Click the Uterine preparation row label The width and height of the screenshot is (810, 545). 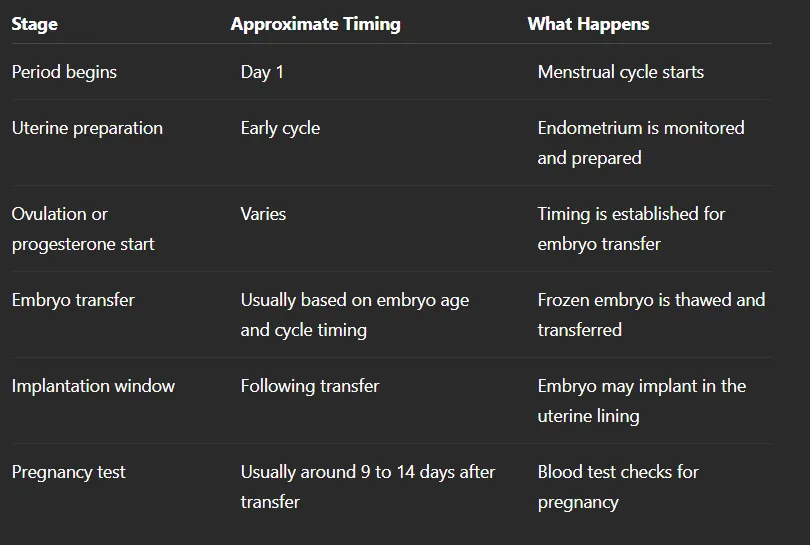tap(87, 128)
